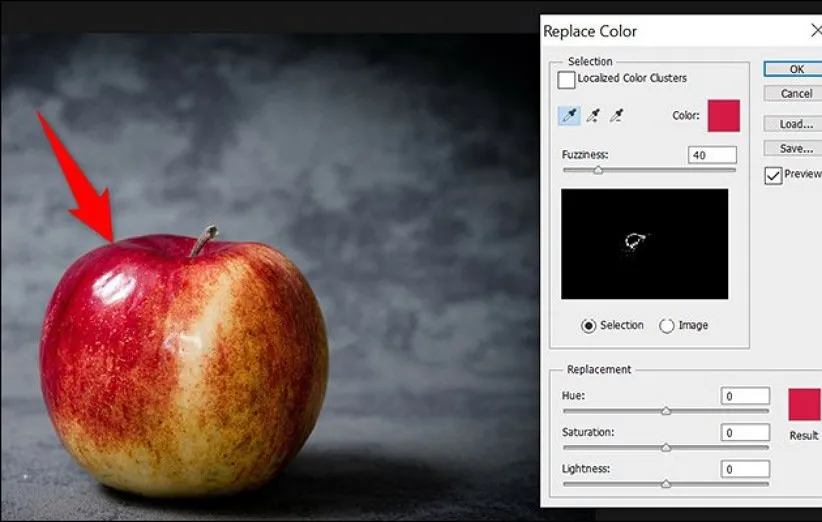Click the Fuzziness value field
The image size is (822, 522).
coord(712,155)
